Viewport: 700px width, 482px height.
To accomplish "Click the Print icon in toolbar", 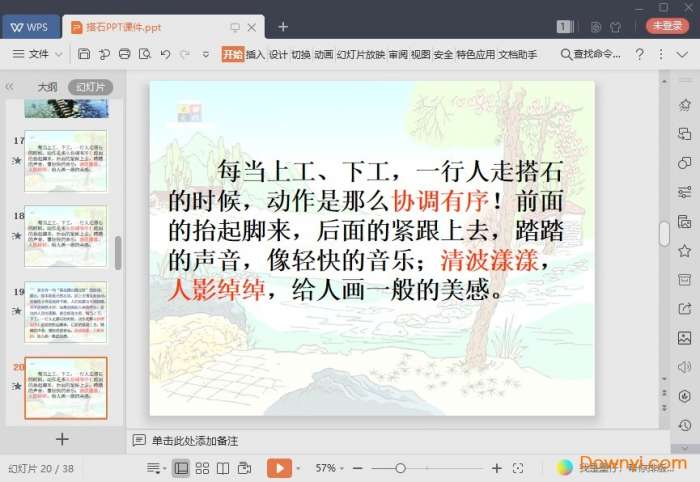I will point(125,54).
